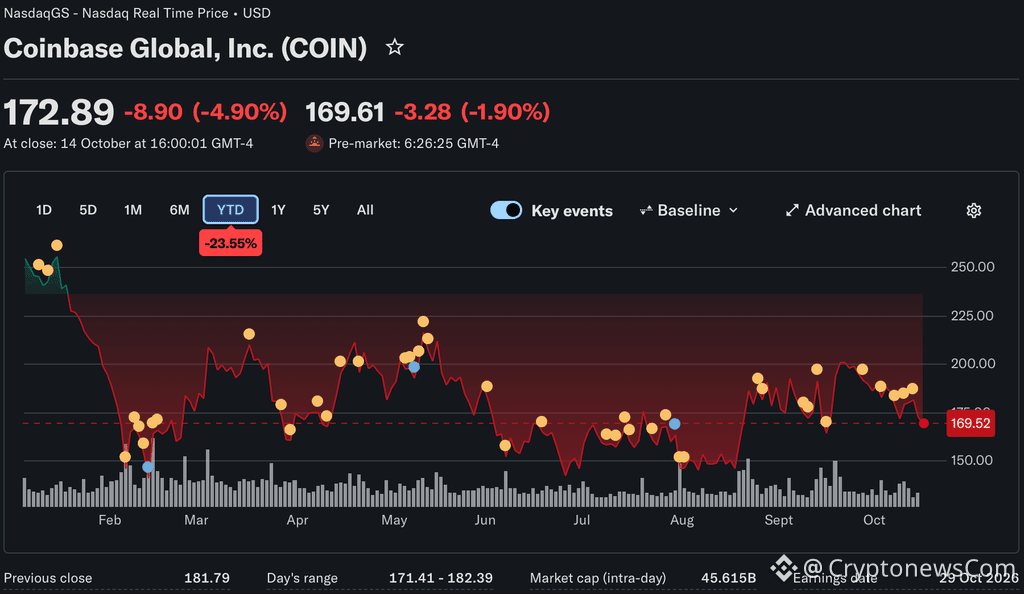Image resolution: width=1024 pixels, height=594 pixels.
Task: Choose the 1Y range tab
Action: [x=278, y=210]
